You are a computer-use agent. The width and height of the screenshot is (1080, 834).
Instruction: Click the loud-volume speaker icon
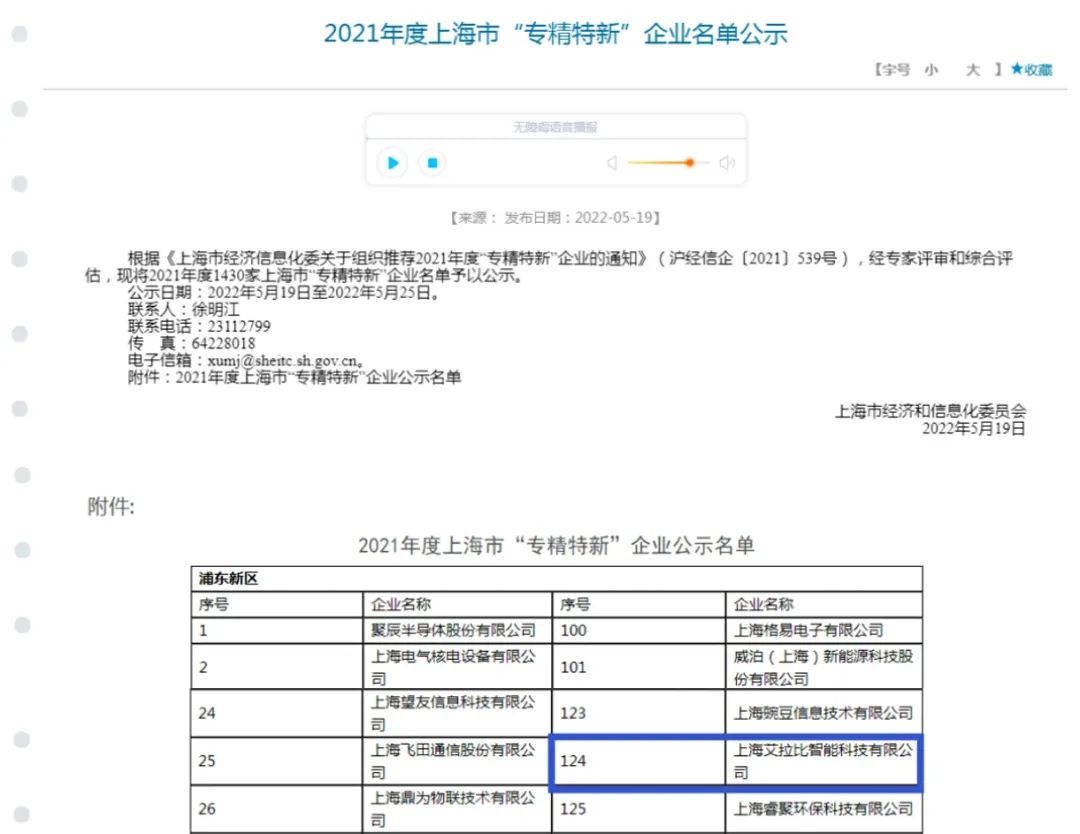tap(727, 163)
